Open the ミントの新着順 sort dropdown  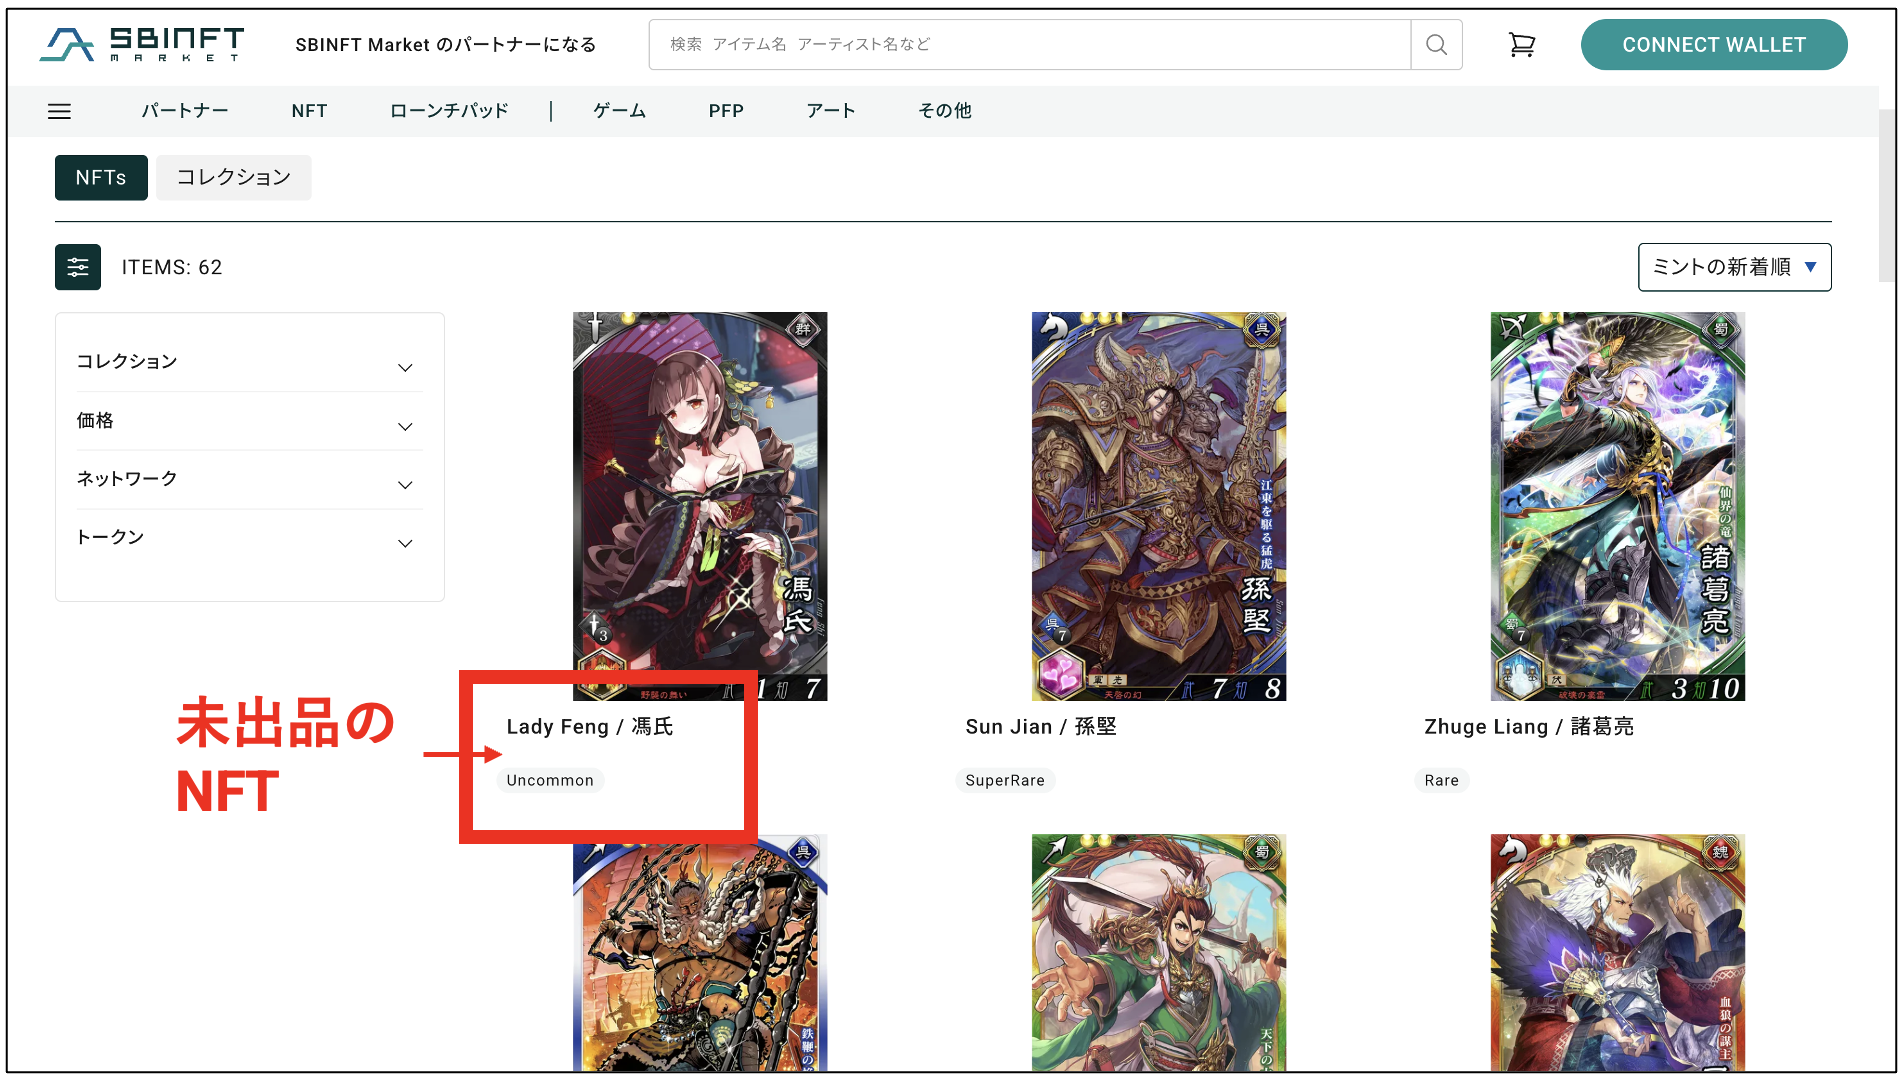click(1735, 267)
